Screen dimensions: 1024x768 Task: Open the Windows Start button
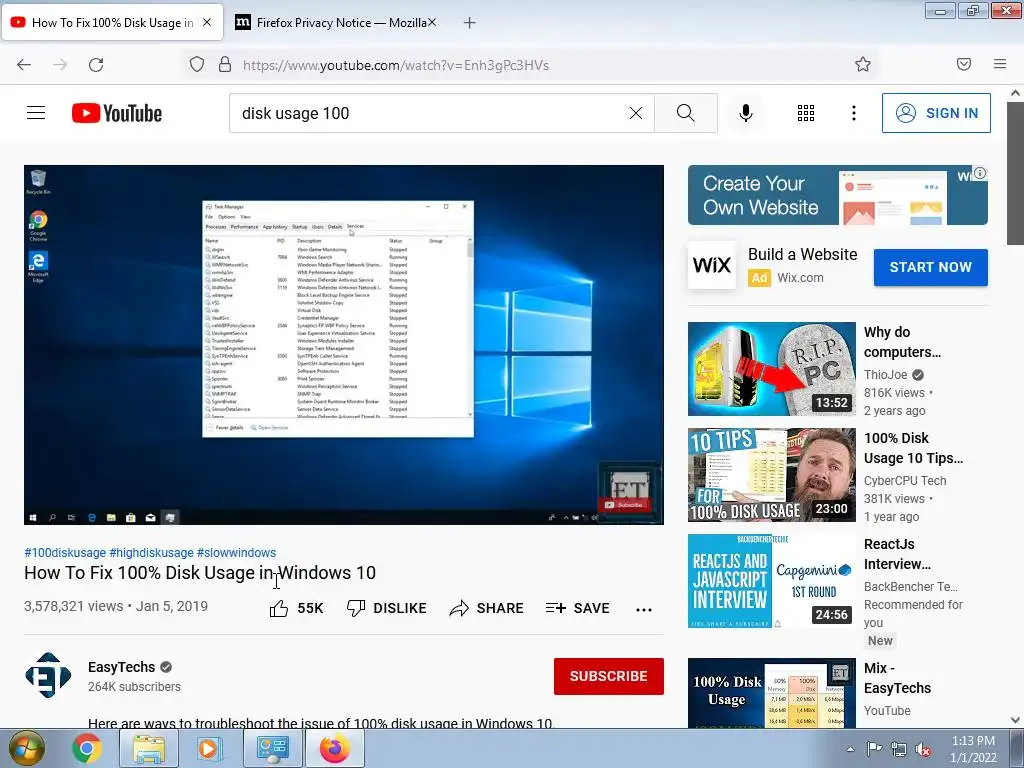coord(26,748)
